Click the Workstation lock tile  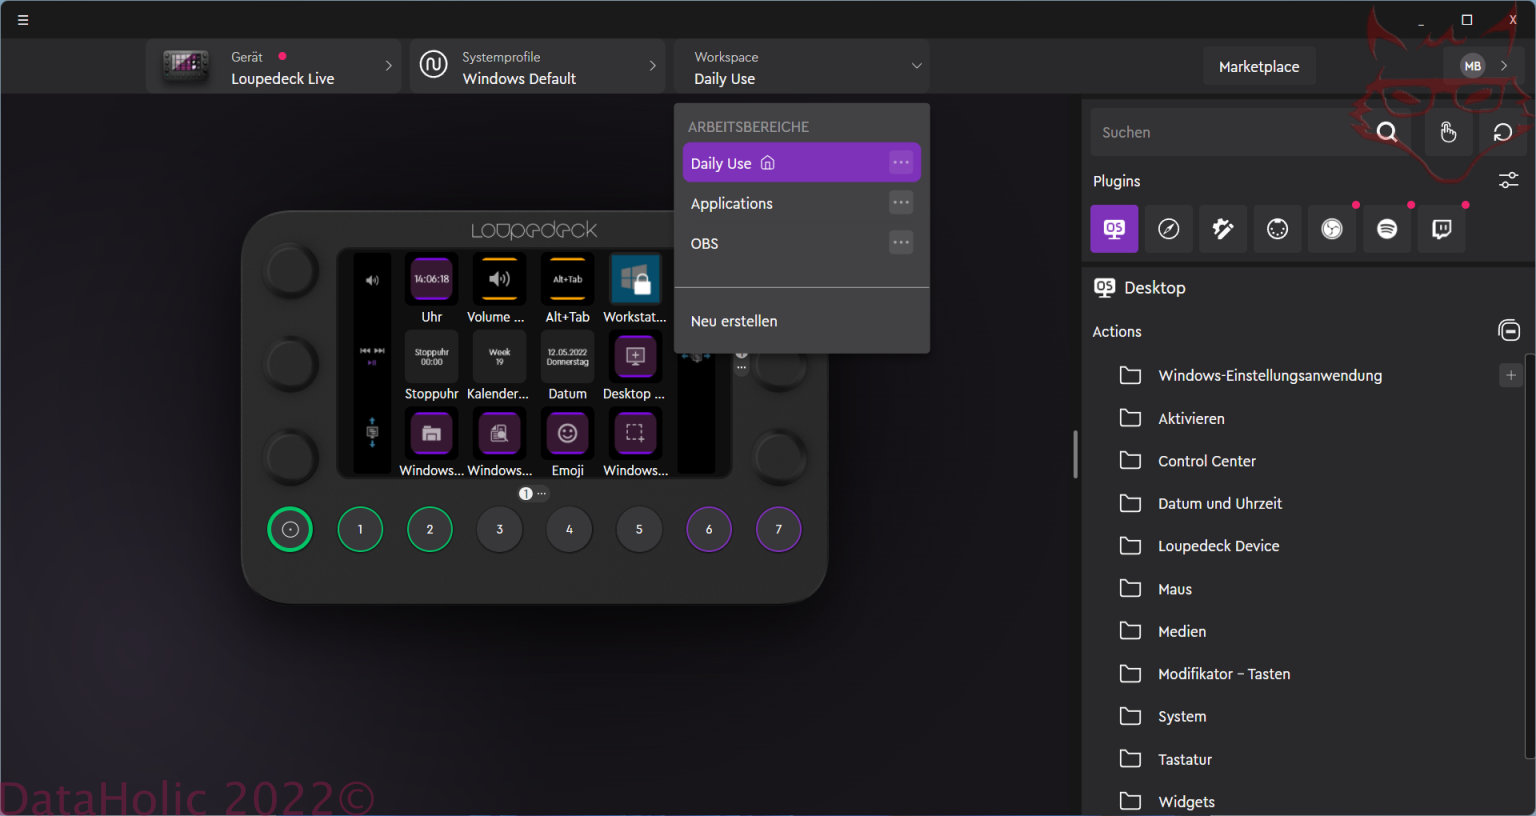[x=635, y=280]
